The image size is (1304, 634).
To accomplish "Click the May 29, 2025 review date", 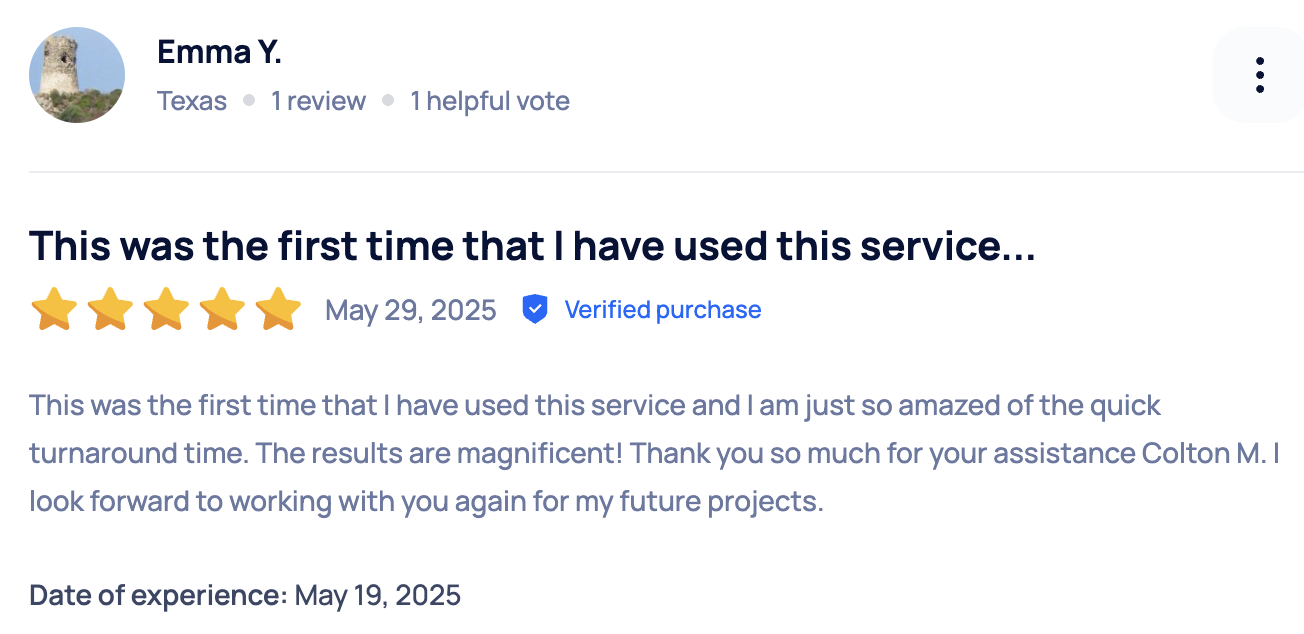I will pos(411,310).
